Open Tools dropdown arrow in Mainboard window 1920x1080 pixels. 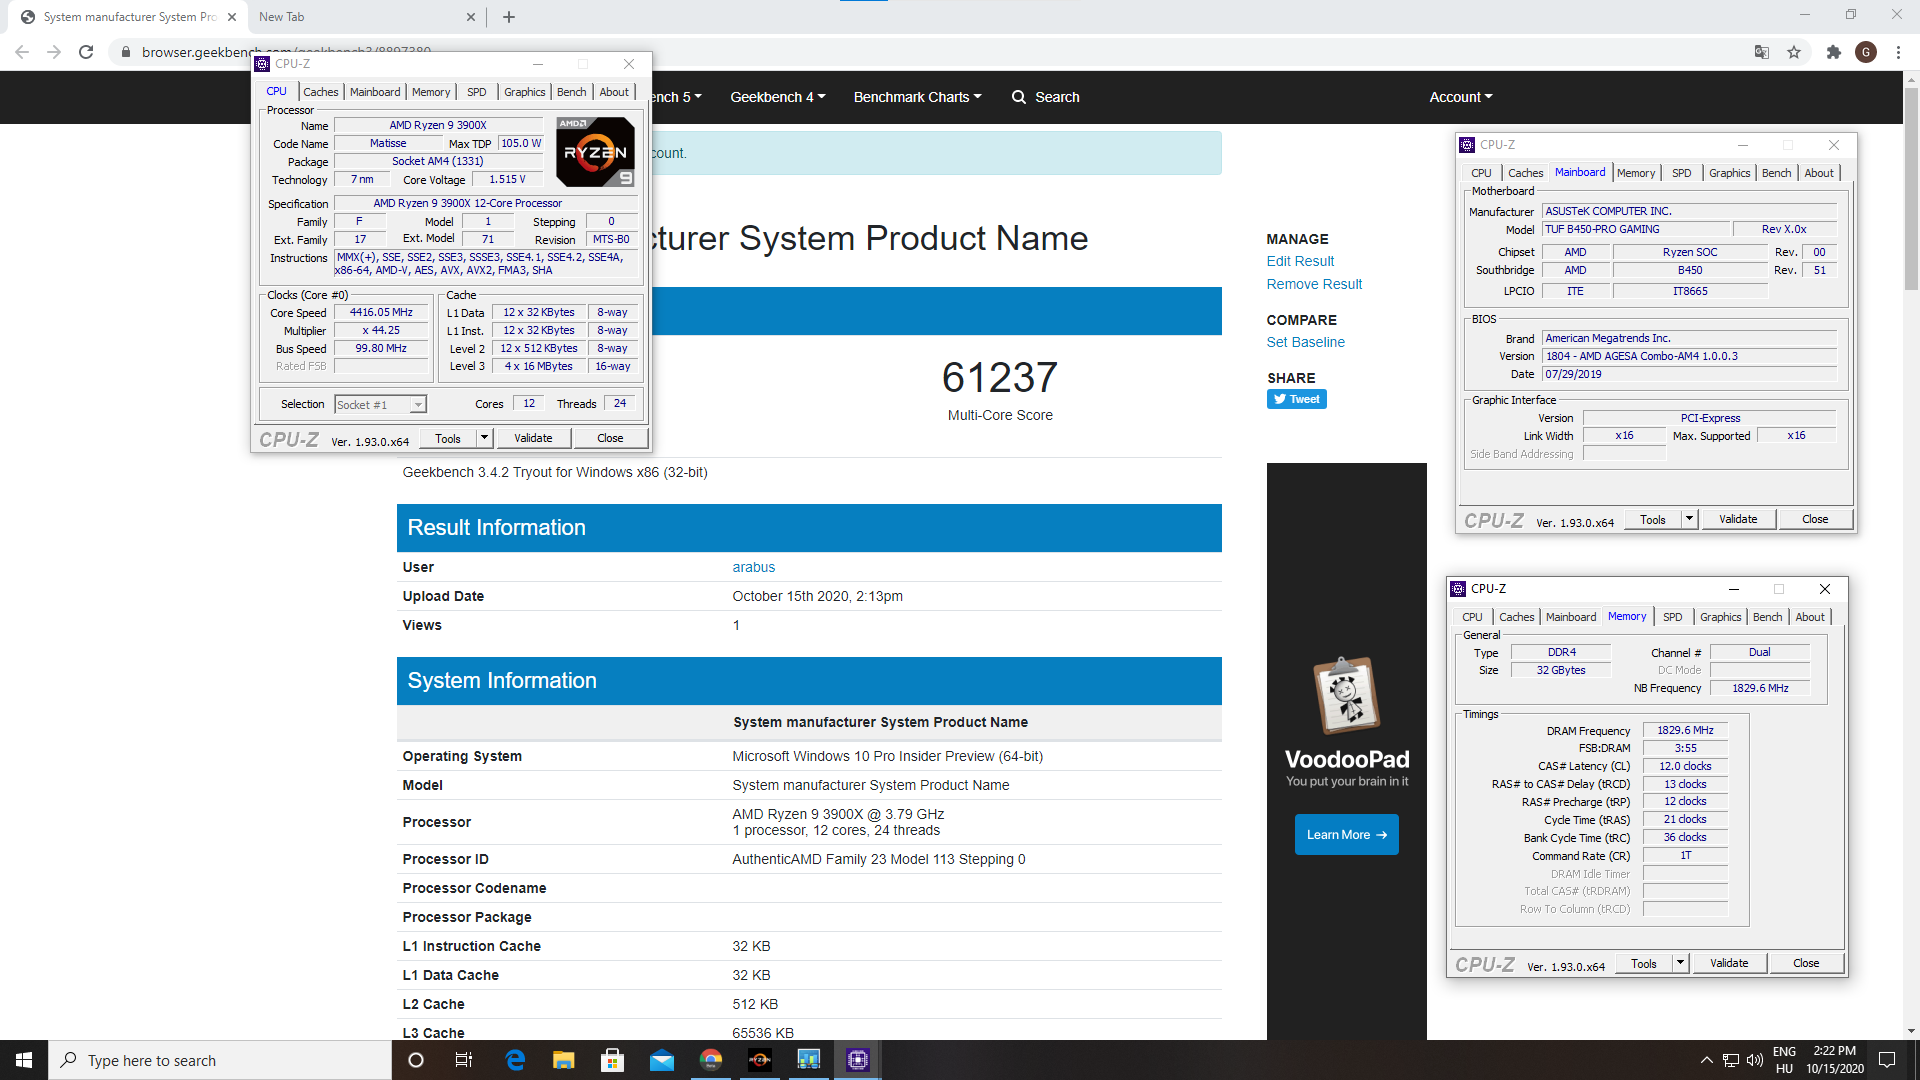1689,519
